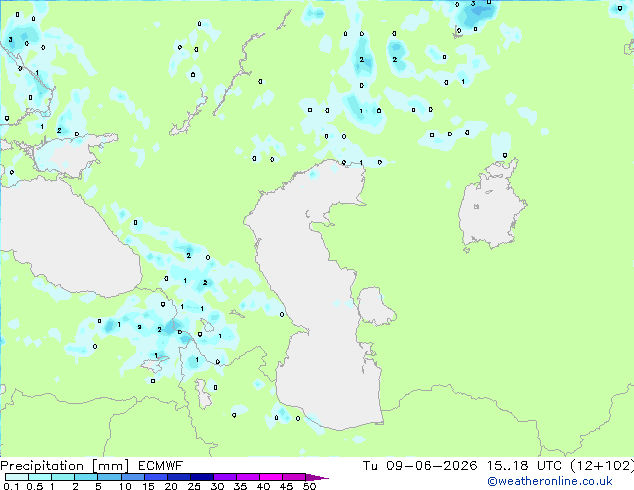The width and height of the screenshot is (634, 490).
Task: Click the Kara-Bogaz-Gol bay east of Caspian
Action: [375, 306]
